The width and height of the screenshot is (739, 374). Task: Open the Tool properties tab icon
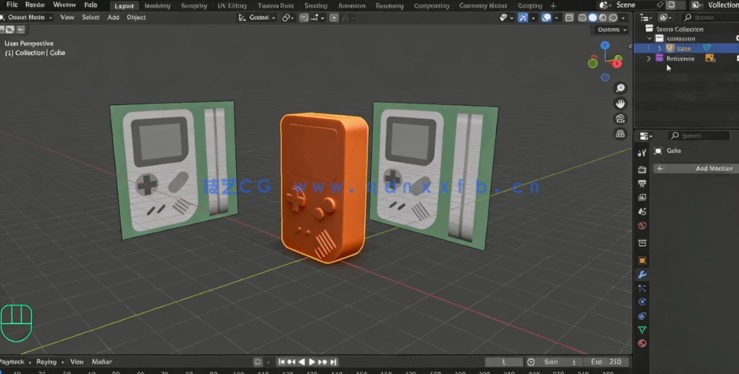pos(642,153)
